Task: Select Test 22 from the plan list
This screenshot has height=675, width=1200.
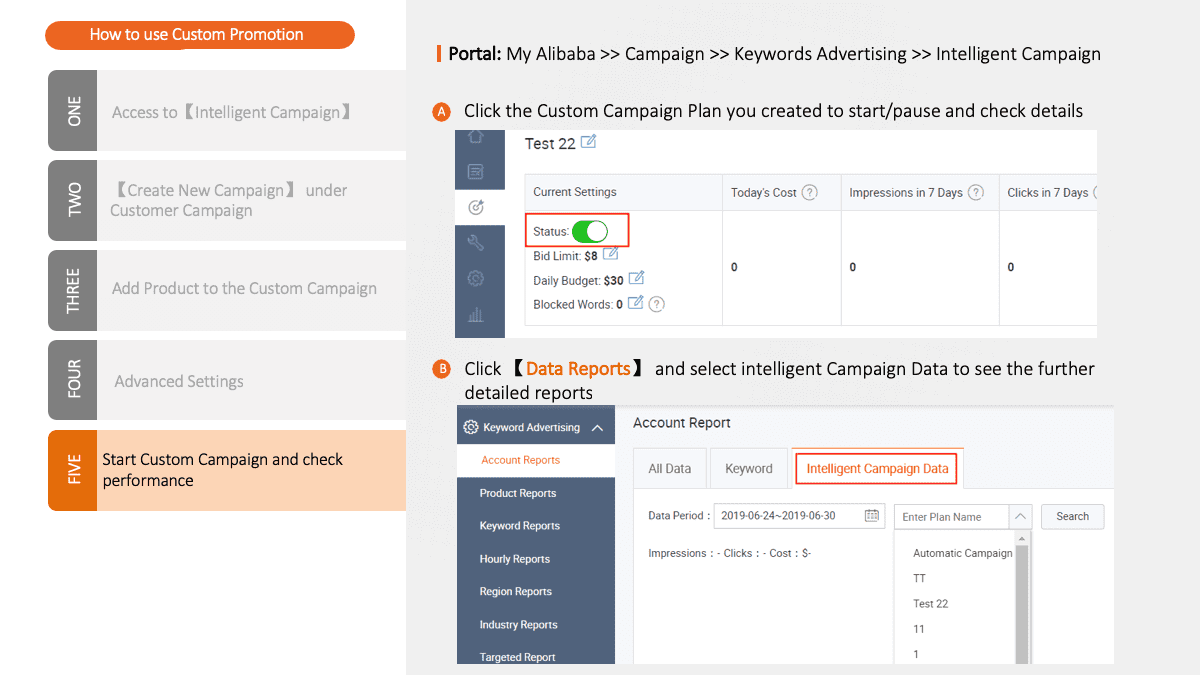Action: click(x=930, y=604)
